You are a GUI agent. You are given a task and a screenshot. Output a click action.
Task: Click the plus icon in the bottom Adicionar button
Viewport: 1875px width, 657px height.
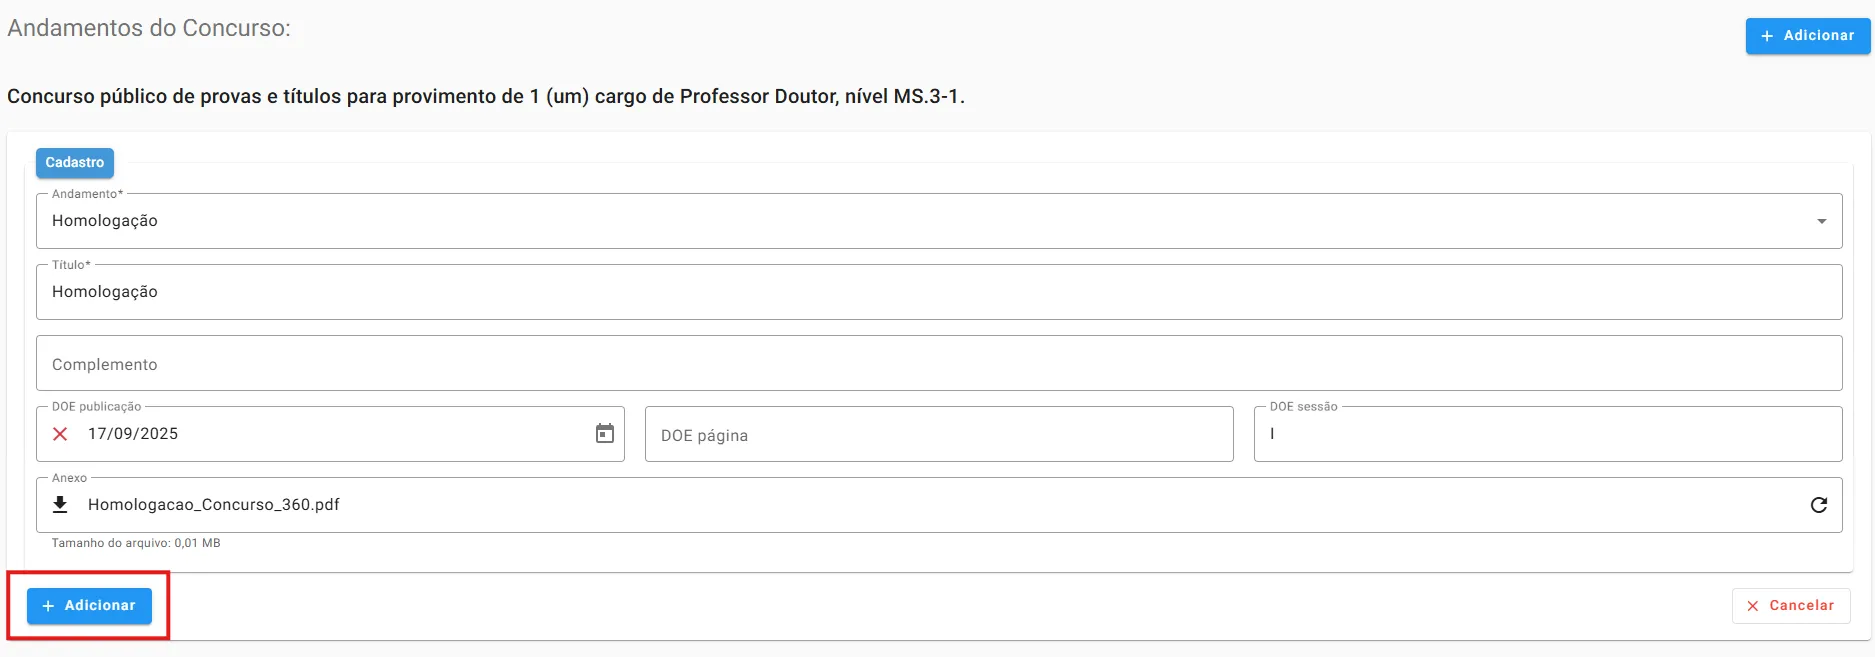coord(48,606)
